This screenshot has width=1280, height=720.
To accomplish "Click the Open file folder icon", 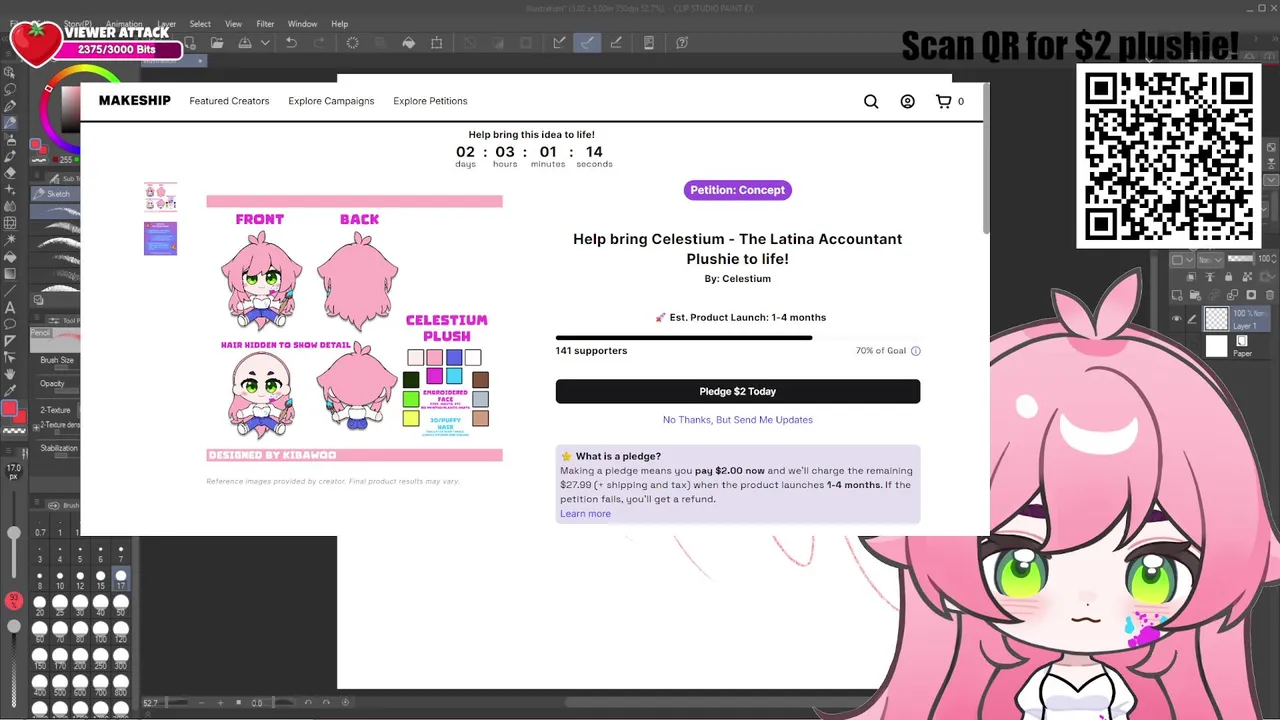I will tap(217, 43).
